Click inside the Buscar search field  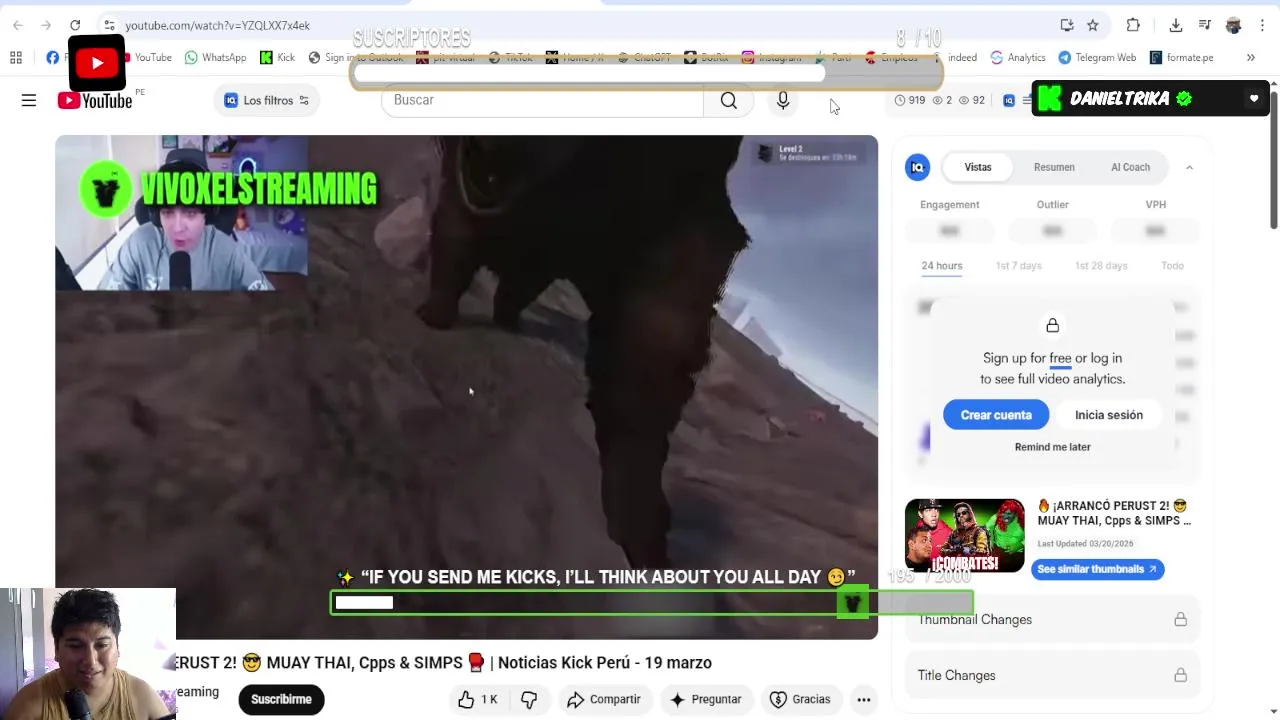(542, 100)
